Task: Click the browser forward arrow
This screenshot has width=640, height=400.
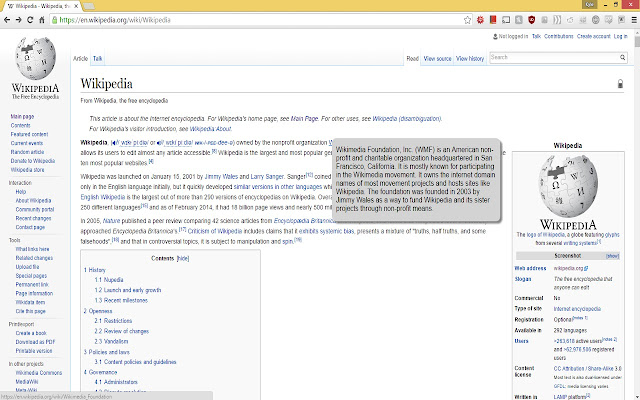Action: click(18, 20)
